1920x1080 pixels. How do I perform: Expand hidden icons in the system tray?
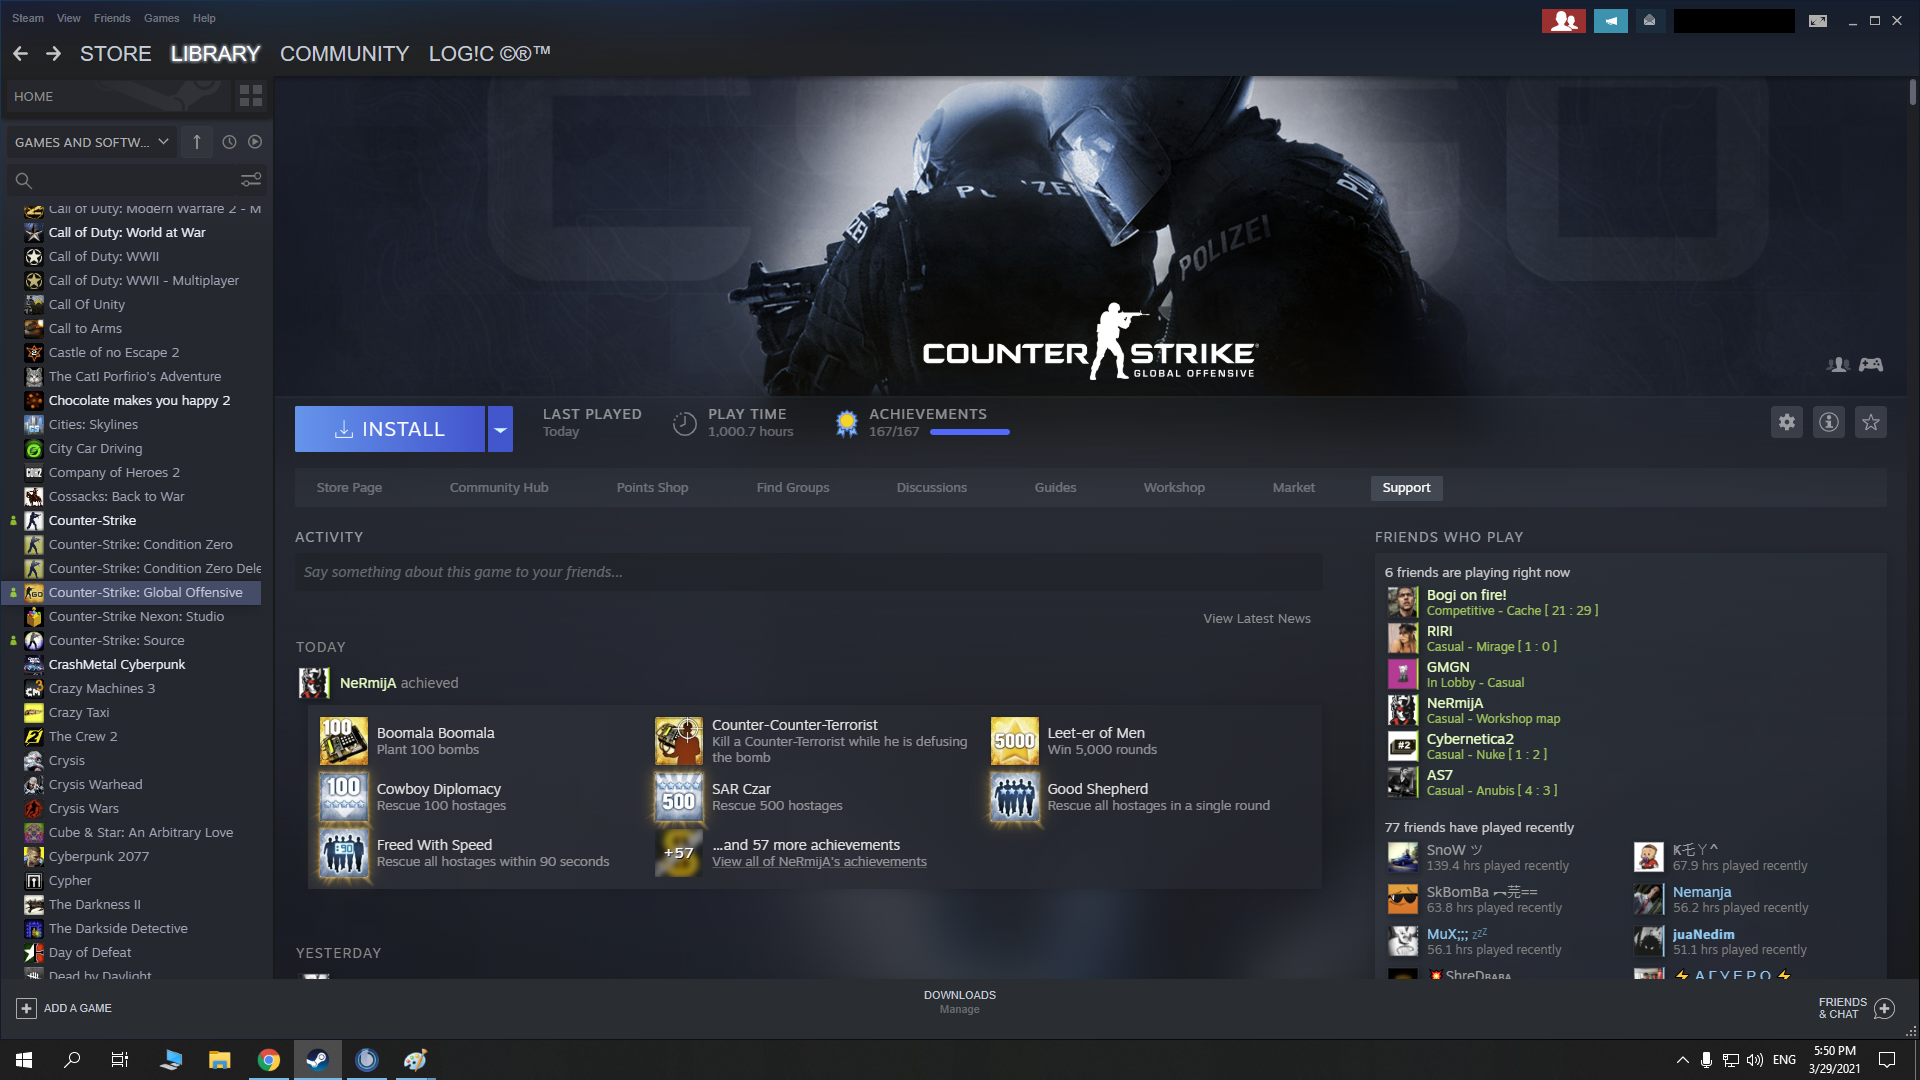[x=1681, y=1059]
